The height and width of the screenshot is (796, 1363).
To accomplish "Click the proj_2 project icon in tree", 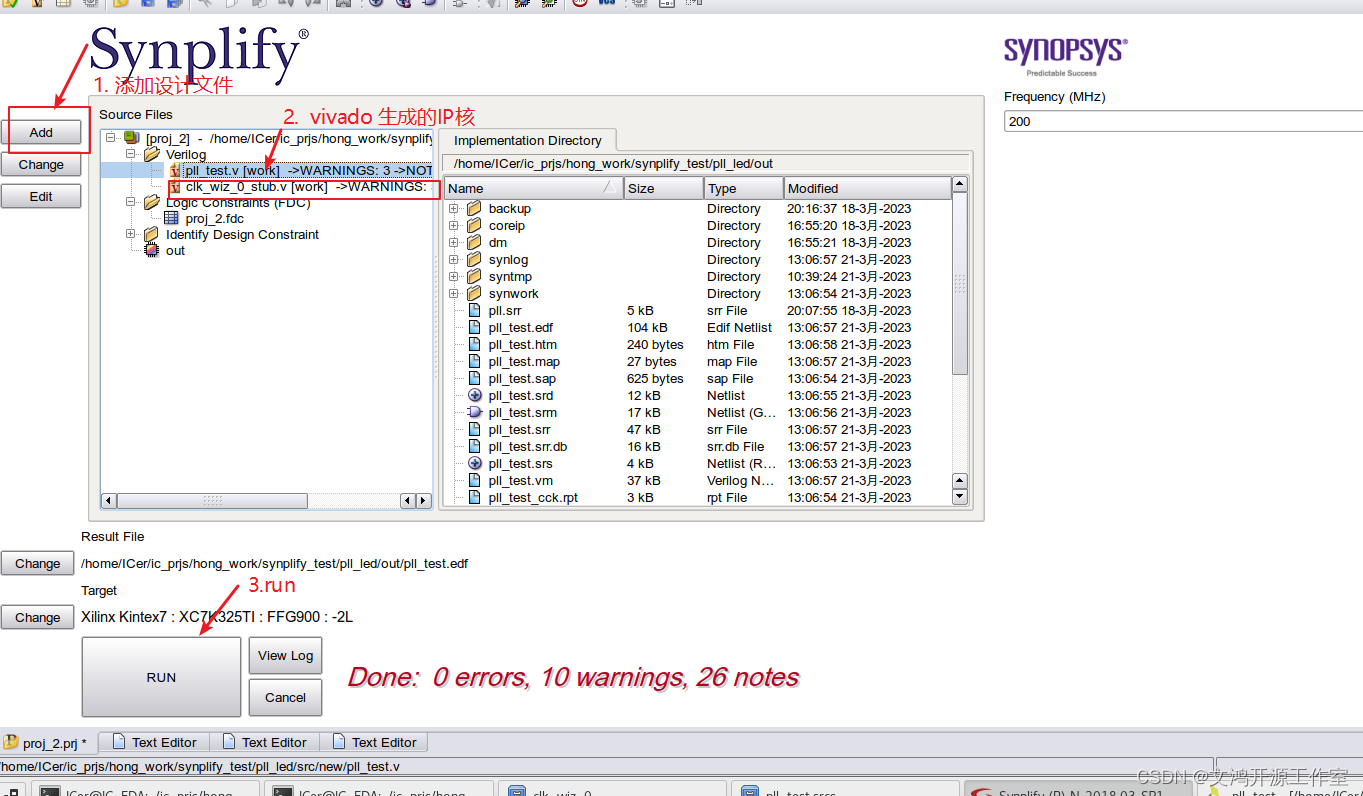I will click(131, 138).
